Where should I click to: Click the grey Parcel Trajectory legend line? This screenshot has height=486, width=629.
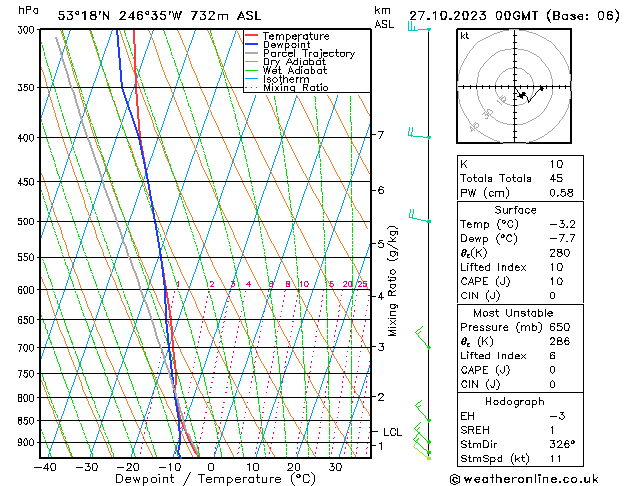point(251,53)
